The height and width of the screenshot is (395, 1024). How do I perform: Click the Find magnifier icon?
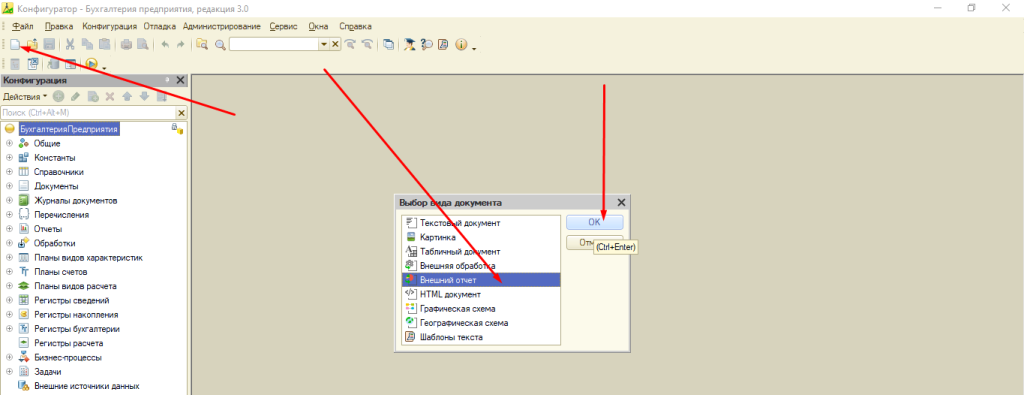[220, 44]
